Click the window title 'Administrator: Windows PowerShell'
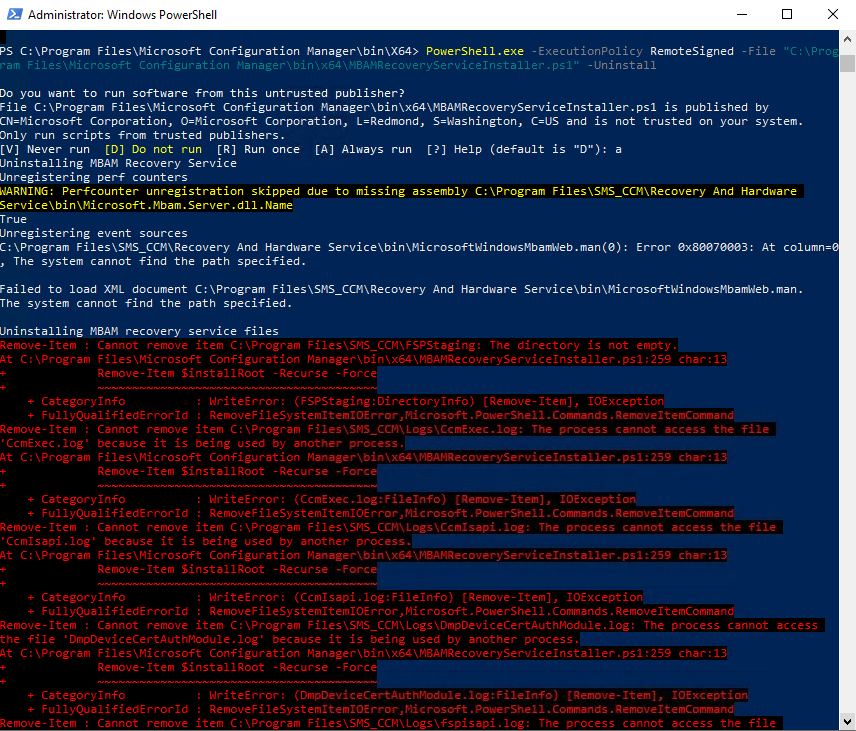Viewport: 856px width, 731px height. [x=122, y=15]
